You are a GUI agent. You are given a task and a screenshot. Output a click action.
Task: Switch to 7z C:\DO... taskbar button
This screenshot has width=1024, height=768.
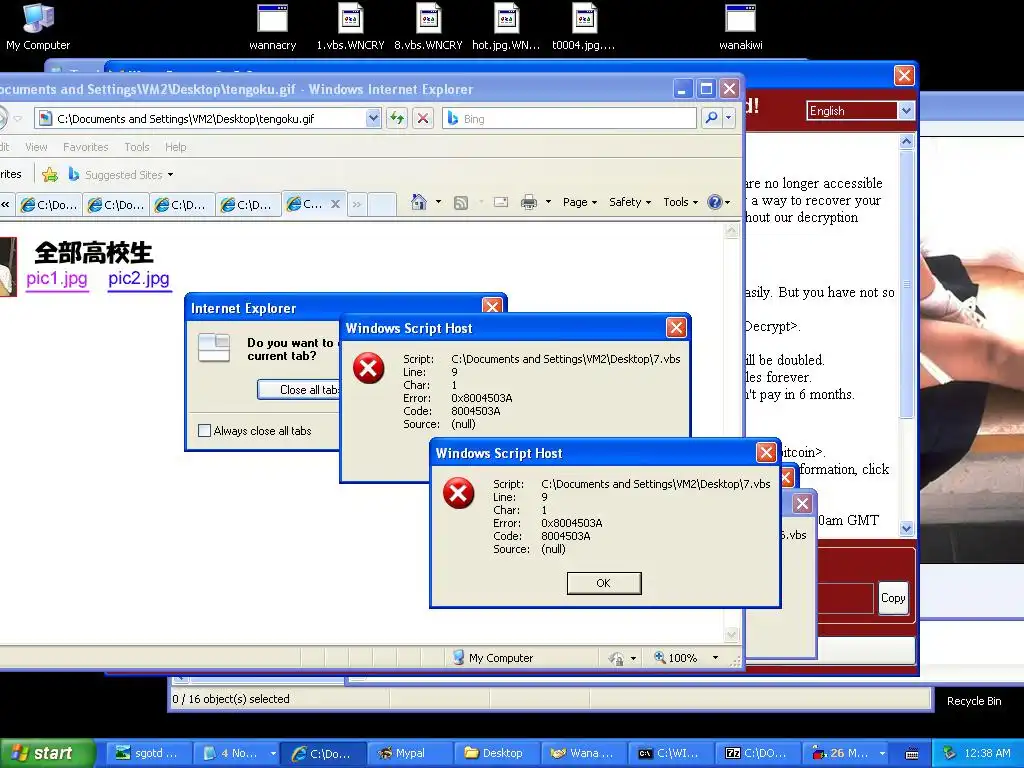pos(758,753)
